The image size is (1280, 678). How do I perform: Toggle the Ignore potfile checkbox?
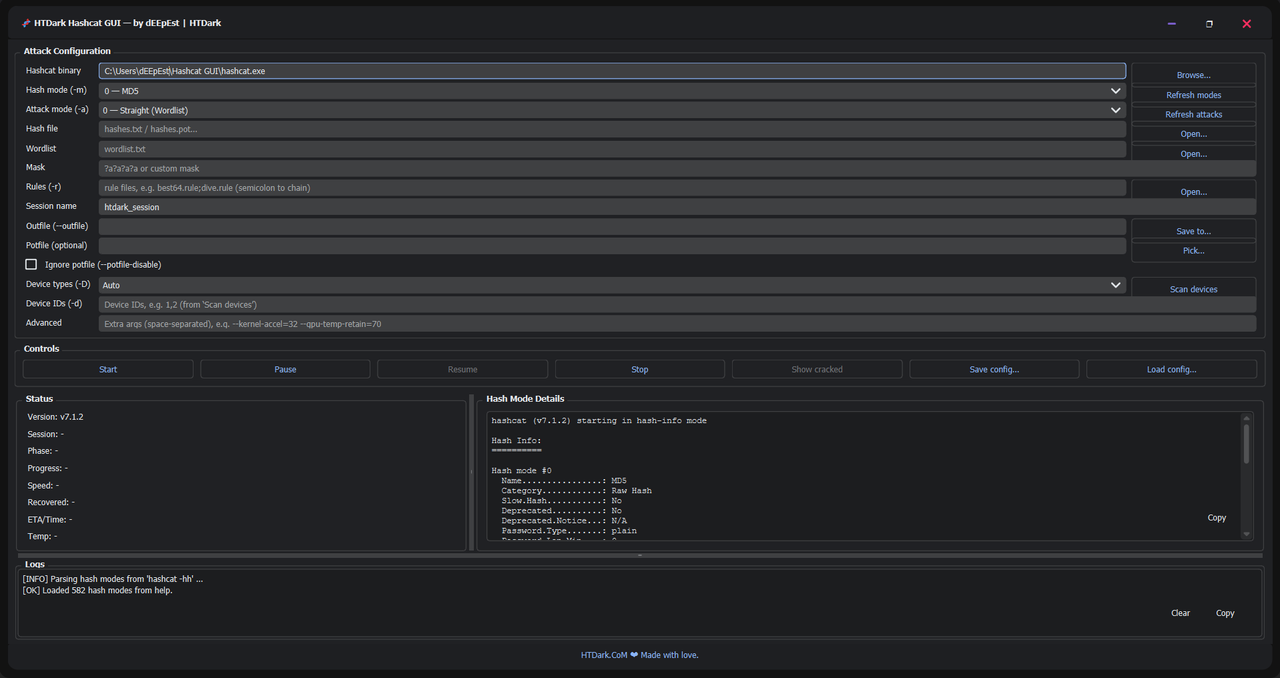point(31,265)
